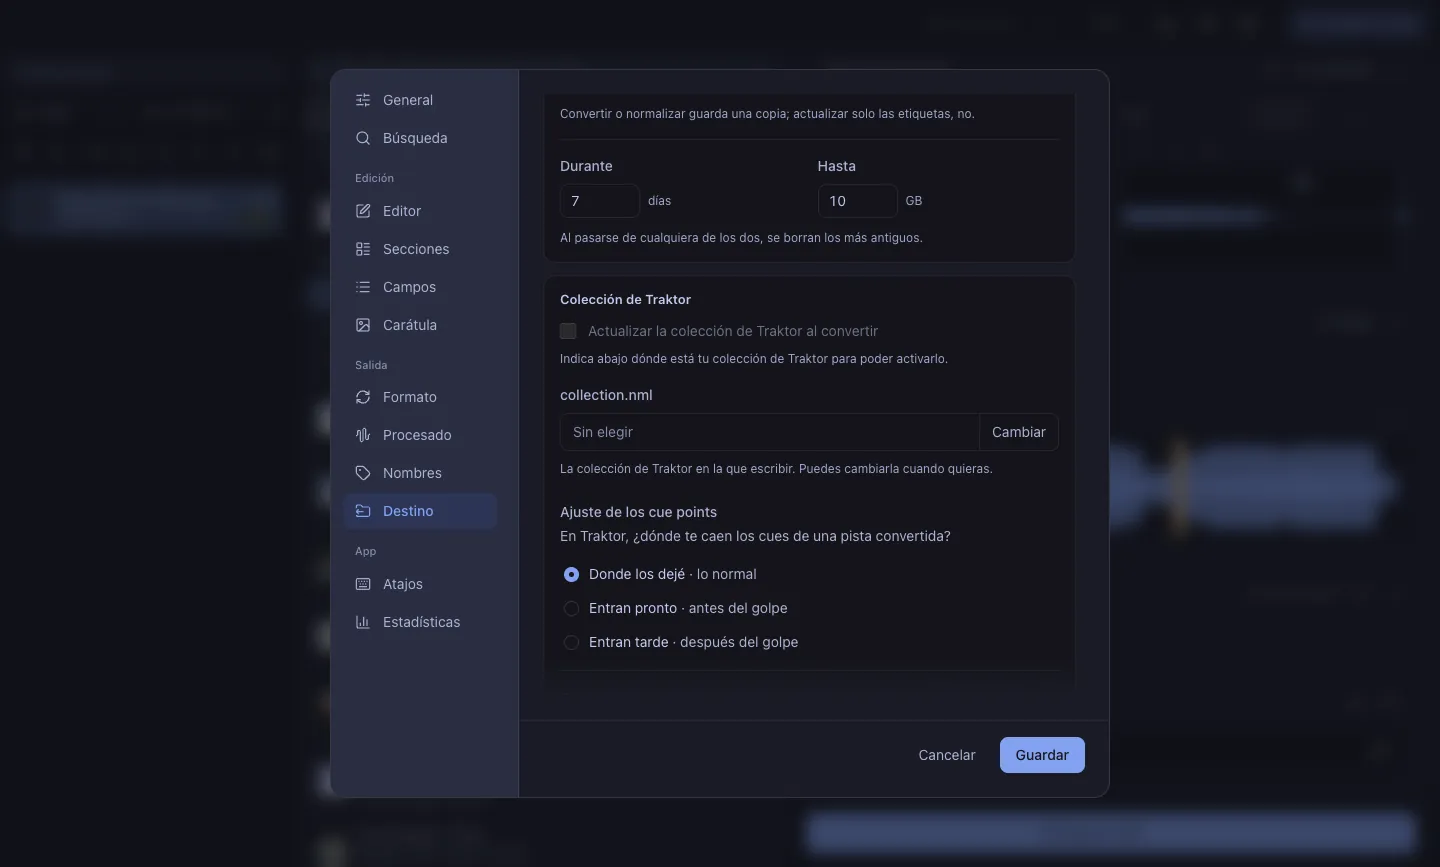Open the Nombres section
The width and height of the screenshot is (1440, 867).
[420, 473]
